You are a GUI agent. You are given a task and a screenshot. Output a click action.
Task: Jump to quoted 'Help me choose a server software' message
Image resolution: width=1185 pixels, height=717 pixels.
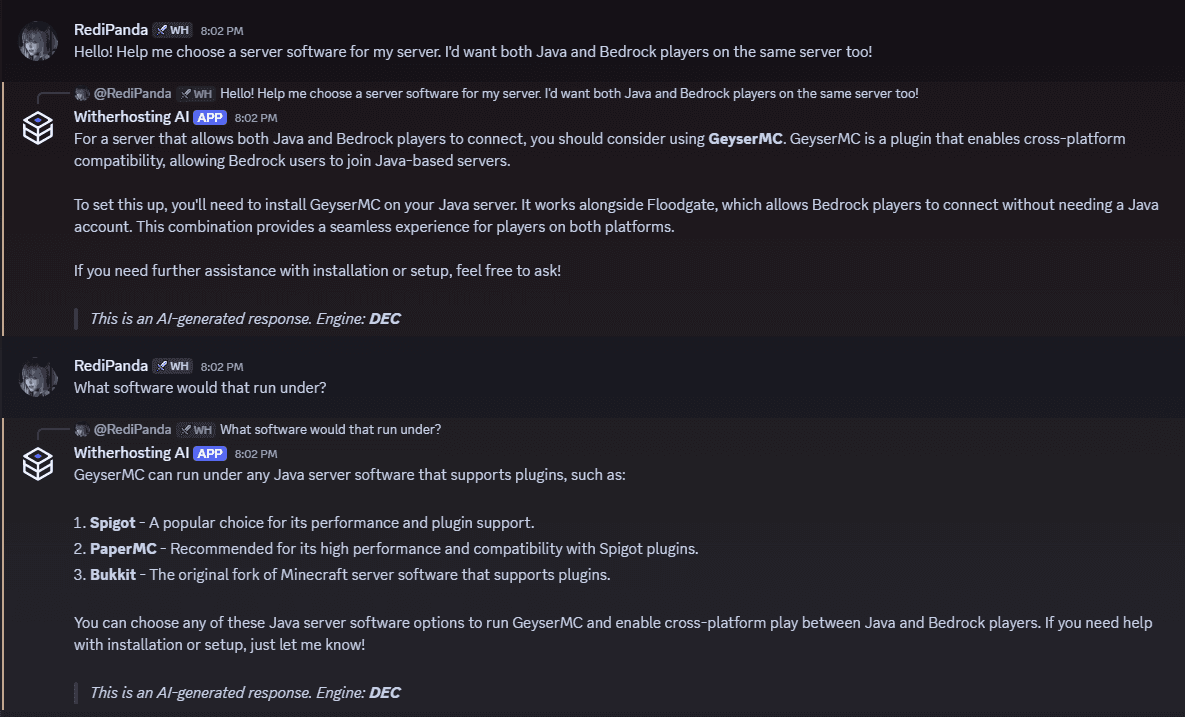tap(569, 94)
